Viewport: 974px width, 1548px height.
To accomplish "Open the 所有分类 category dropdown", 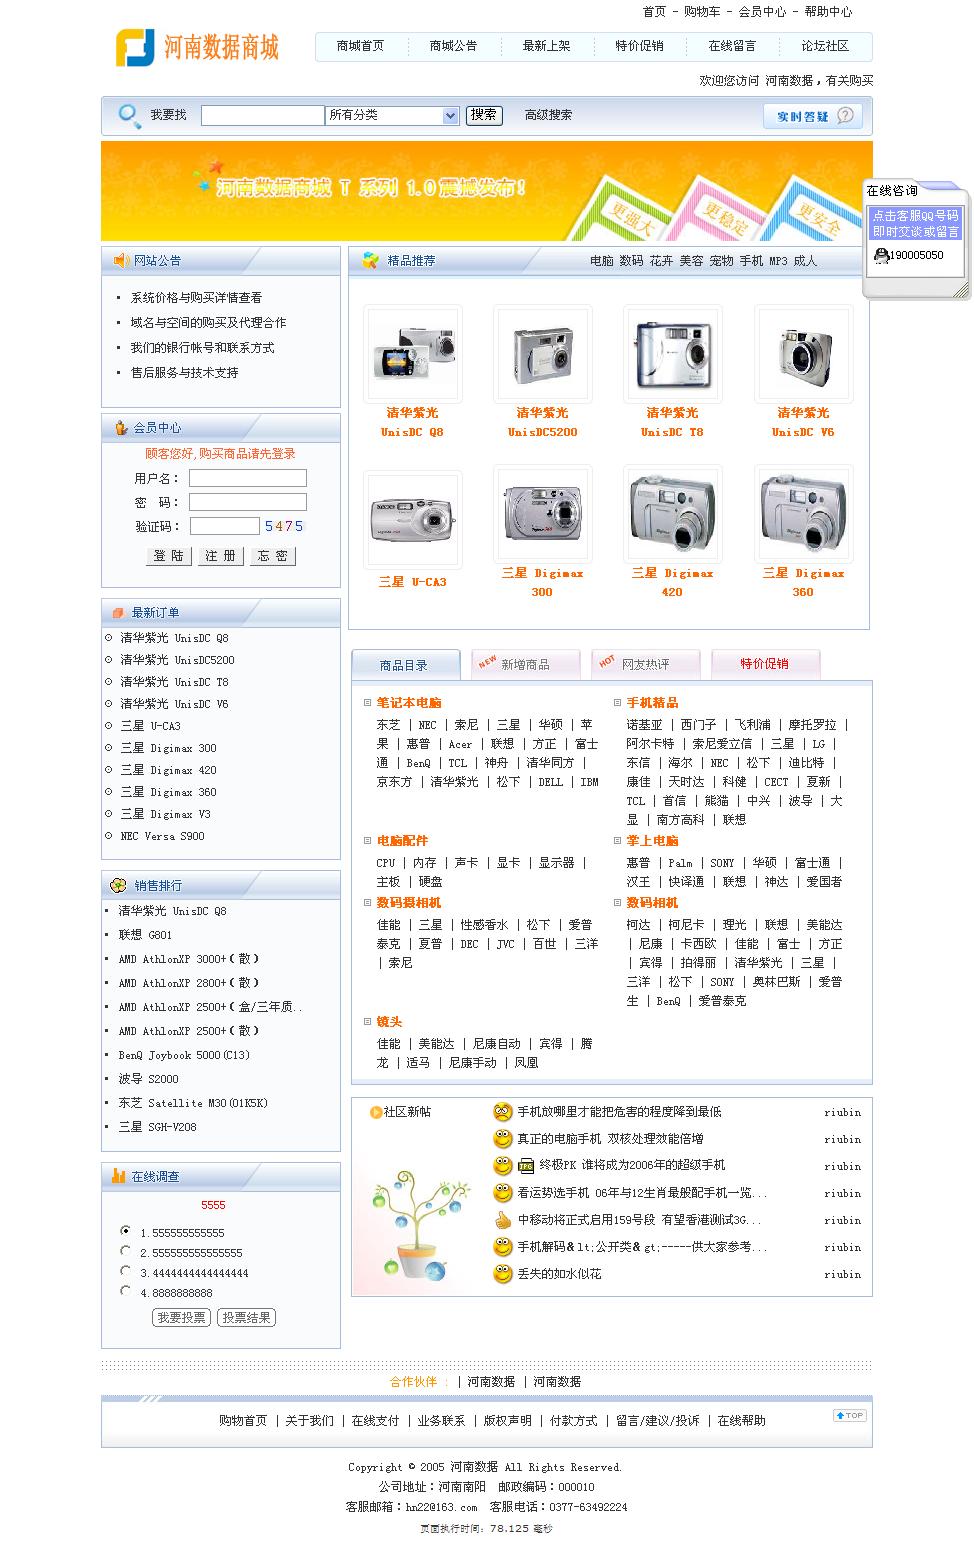I will point(392,116).
